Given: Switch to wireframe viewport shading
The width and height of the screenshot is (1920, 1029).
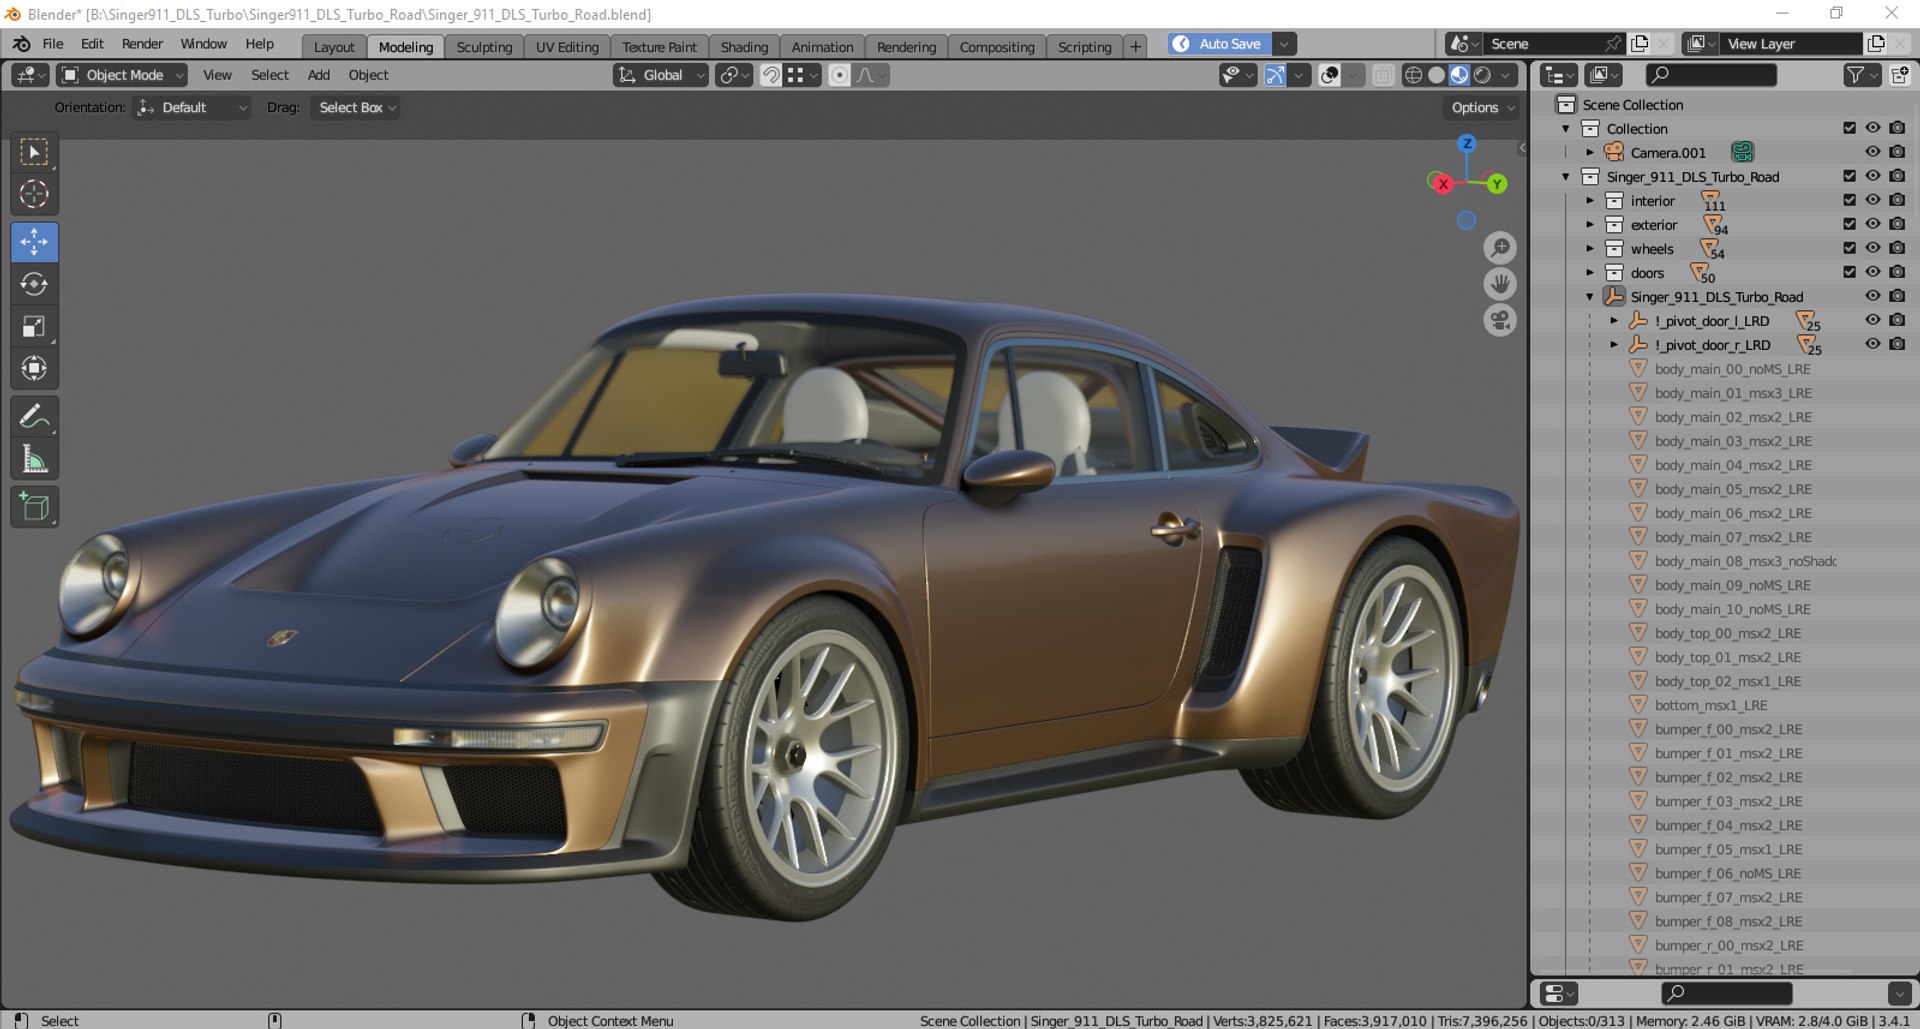Looking at the screenshot, I should [1413, 75].
